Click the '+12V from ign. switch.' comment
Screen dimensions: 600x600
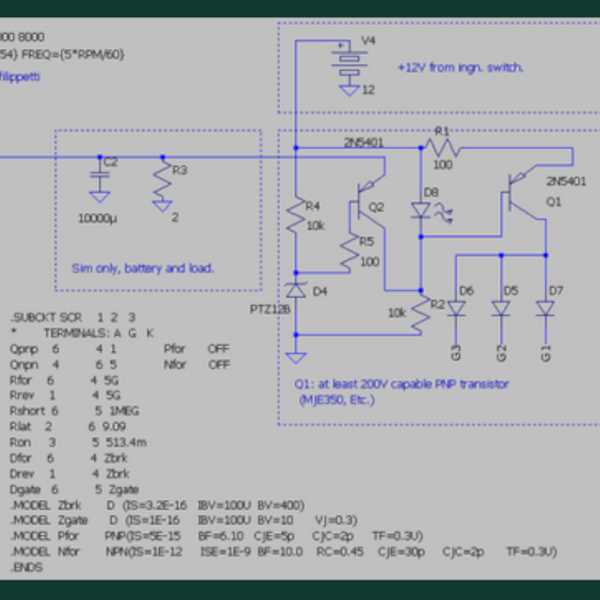tap(460, 68)
